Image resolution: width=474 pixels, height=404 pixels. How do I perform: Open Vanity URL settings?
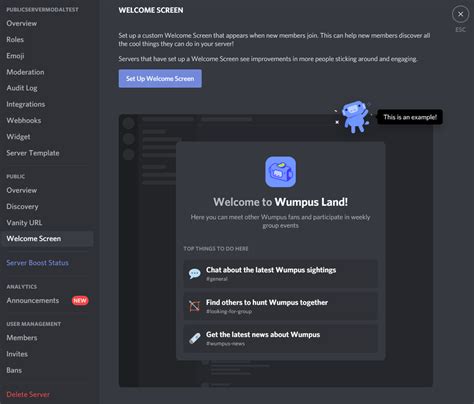click(24, 223)
